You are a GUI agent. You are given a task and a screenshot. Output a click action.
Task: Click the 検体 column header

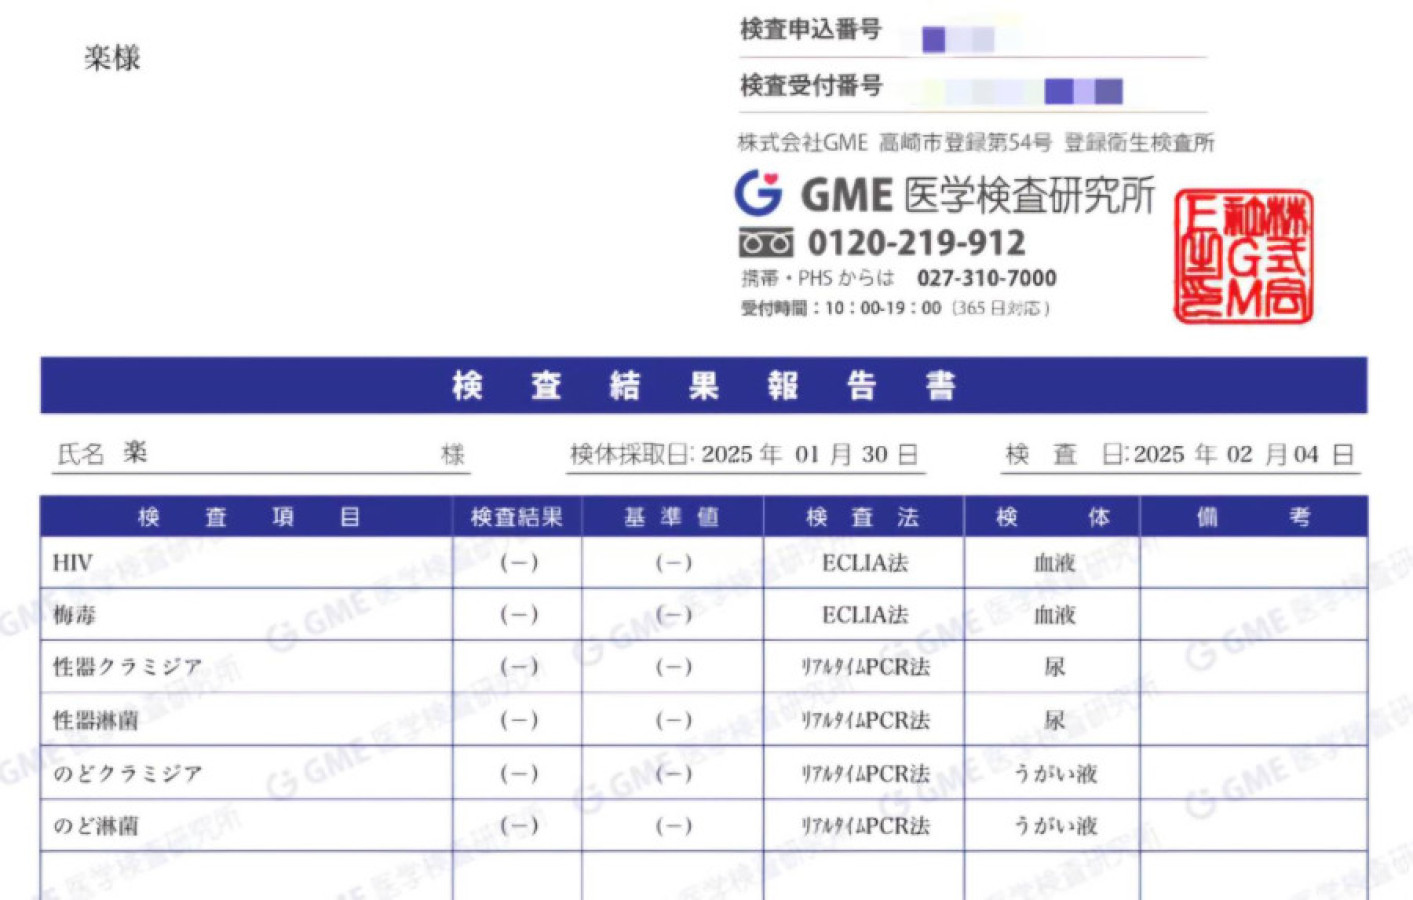[1052, 517]
